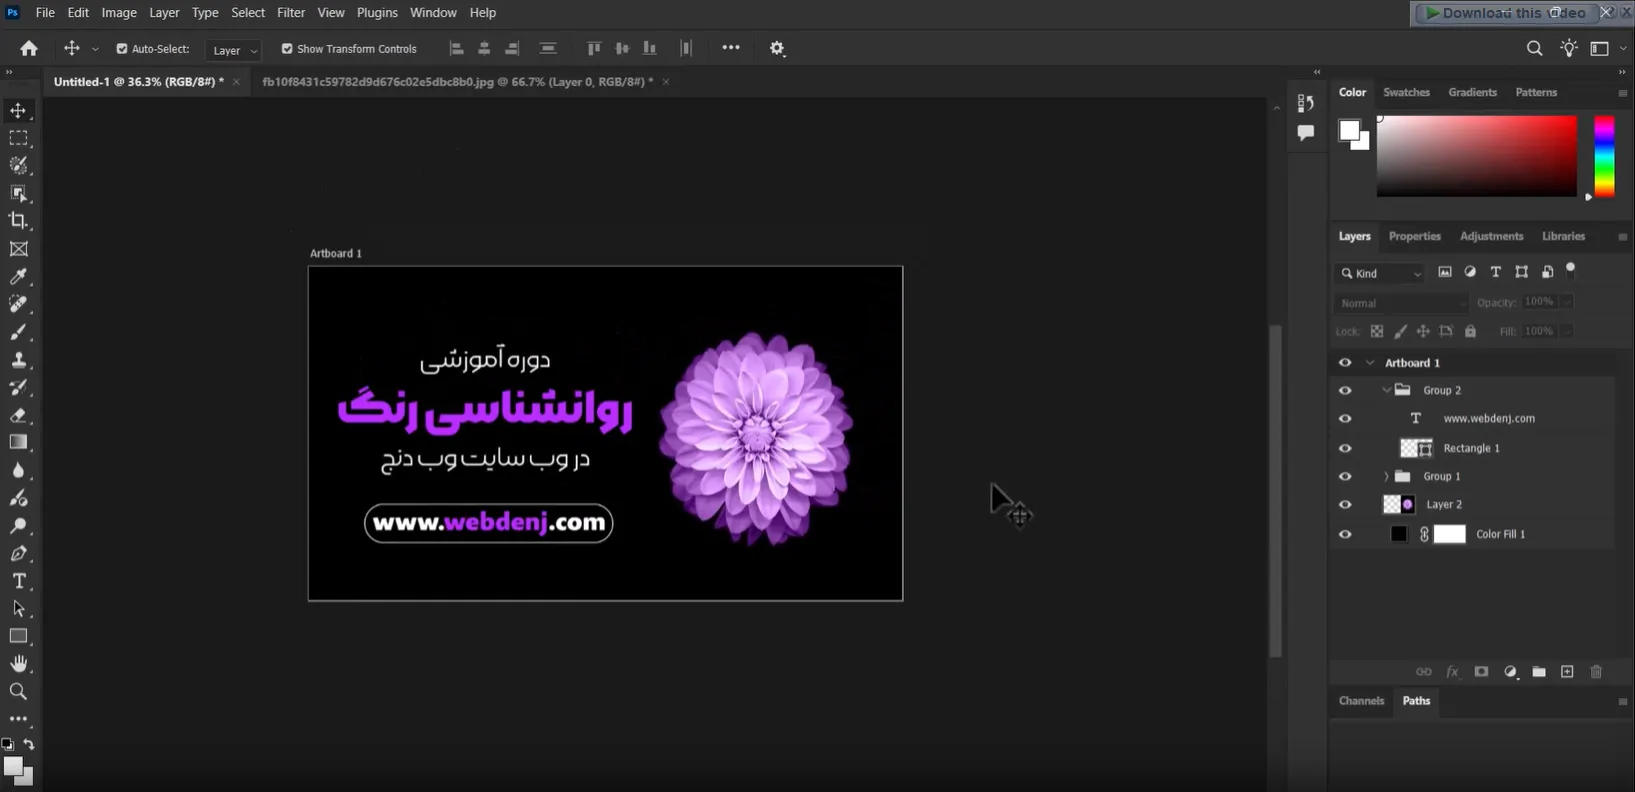Viewport: 1635px width, 792px height.
Task: Select the Gradient tool
Action: pos(18,442)
